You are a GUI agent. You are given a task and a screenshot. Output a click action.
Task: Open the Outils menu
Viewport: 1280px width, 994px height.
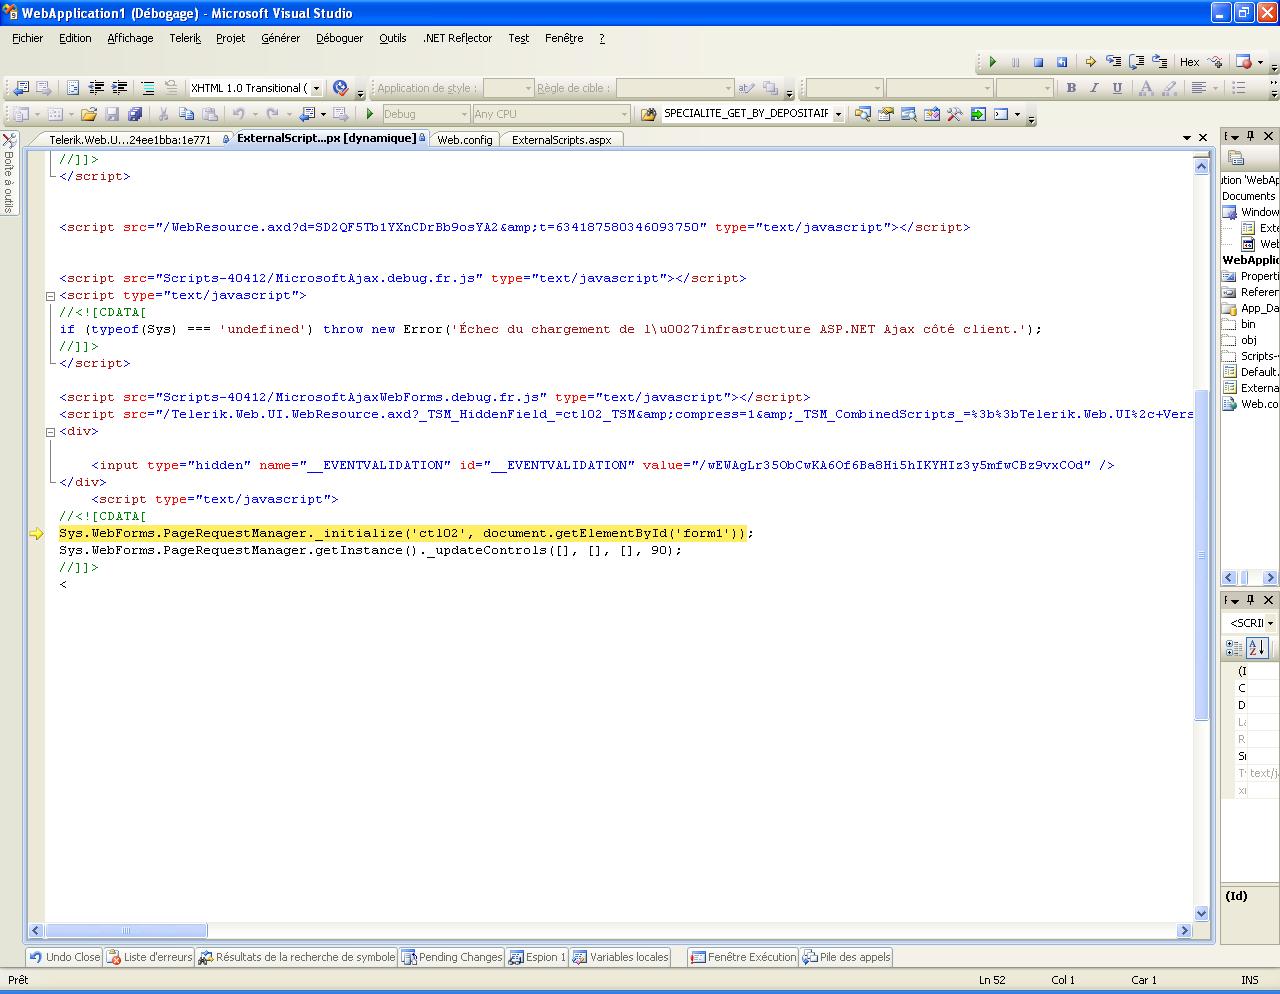pos(393,38)
